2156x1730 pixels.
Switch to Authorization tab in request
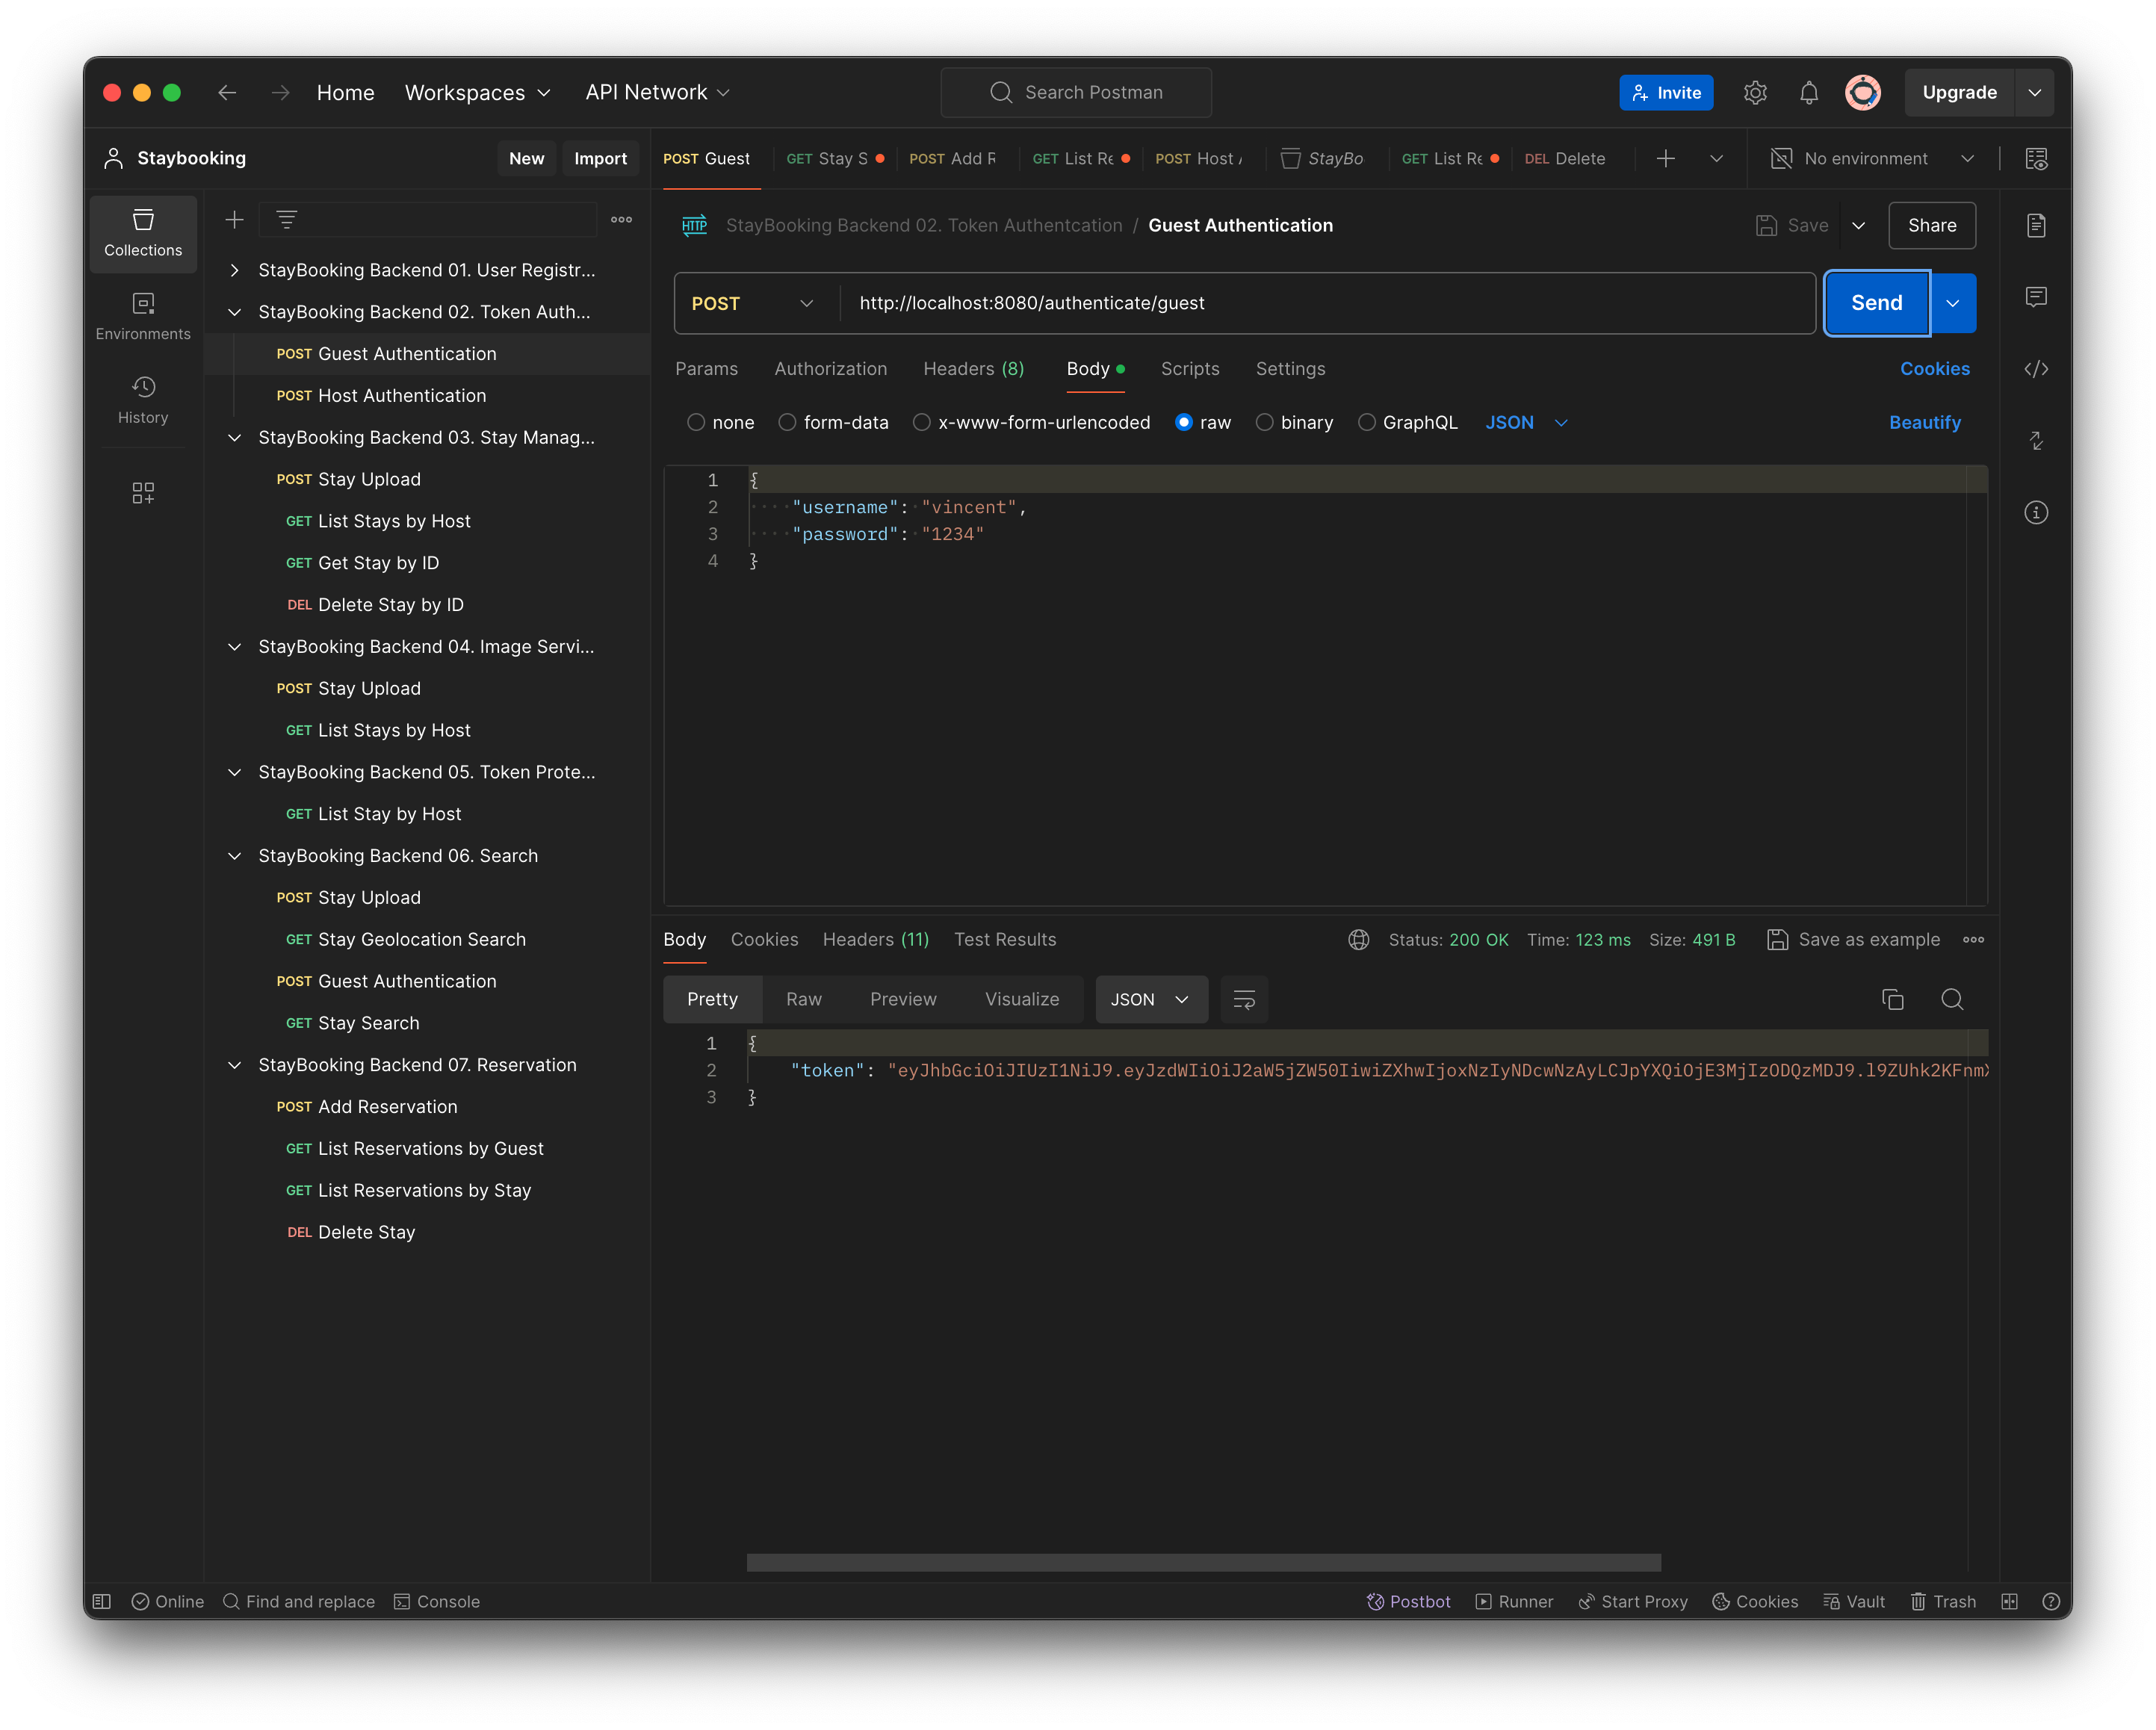[x=830, y=368]
